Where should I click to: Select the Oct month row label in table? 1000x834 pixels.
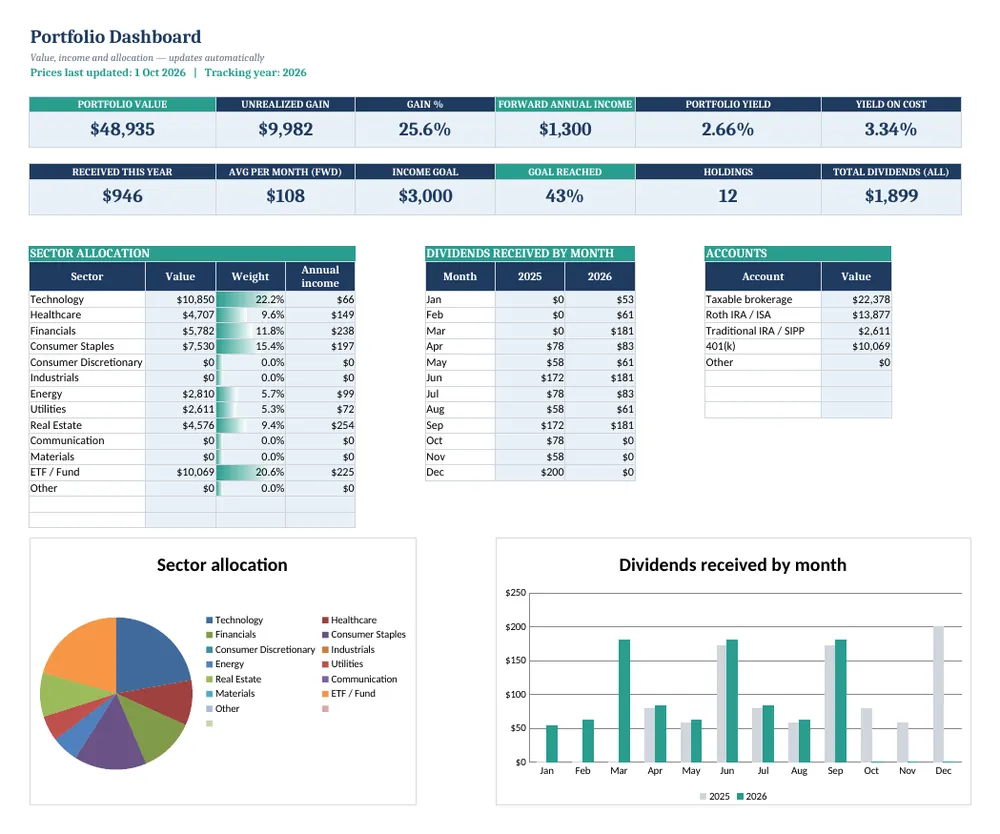coord(460,441)
